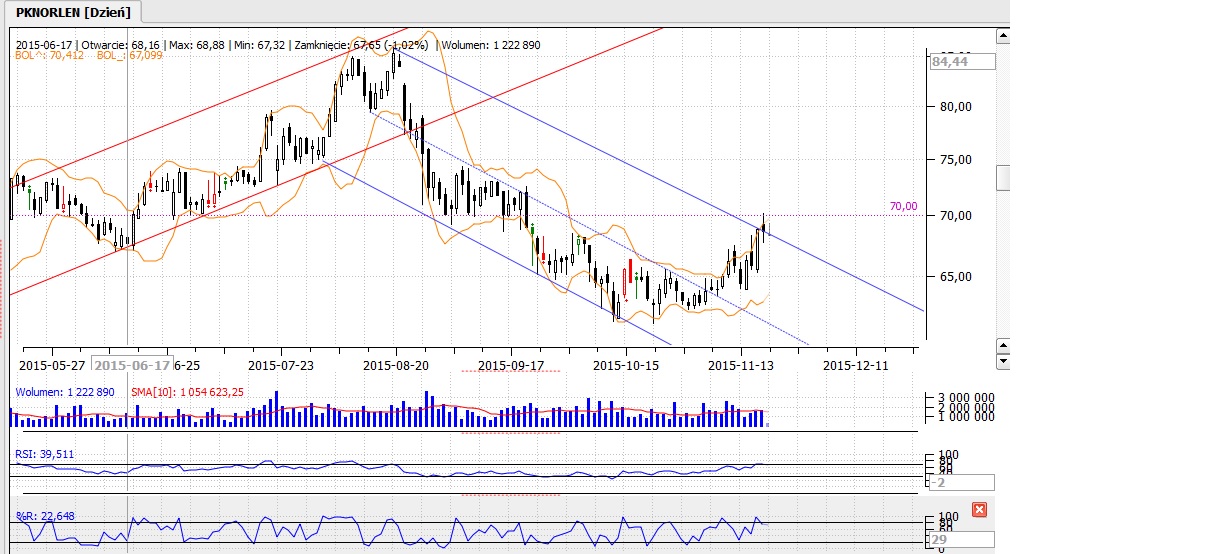Select the PKNORLEN [Dzień] chart tab

pyautogui.click(x=74, y=12)
